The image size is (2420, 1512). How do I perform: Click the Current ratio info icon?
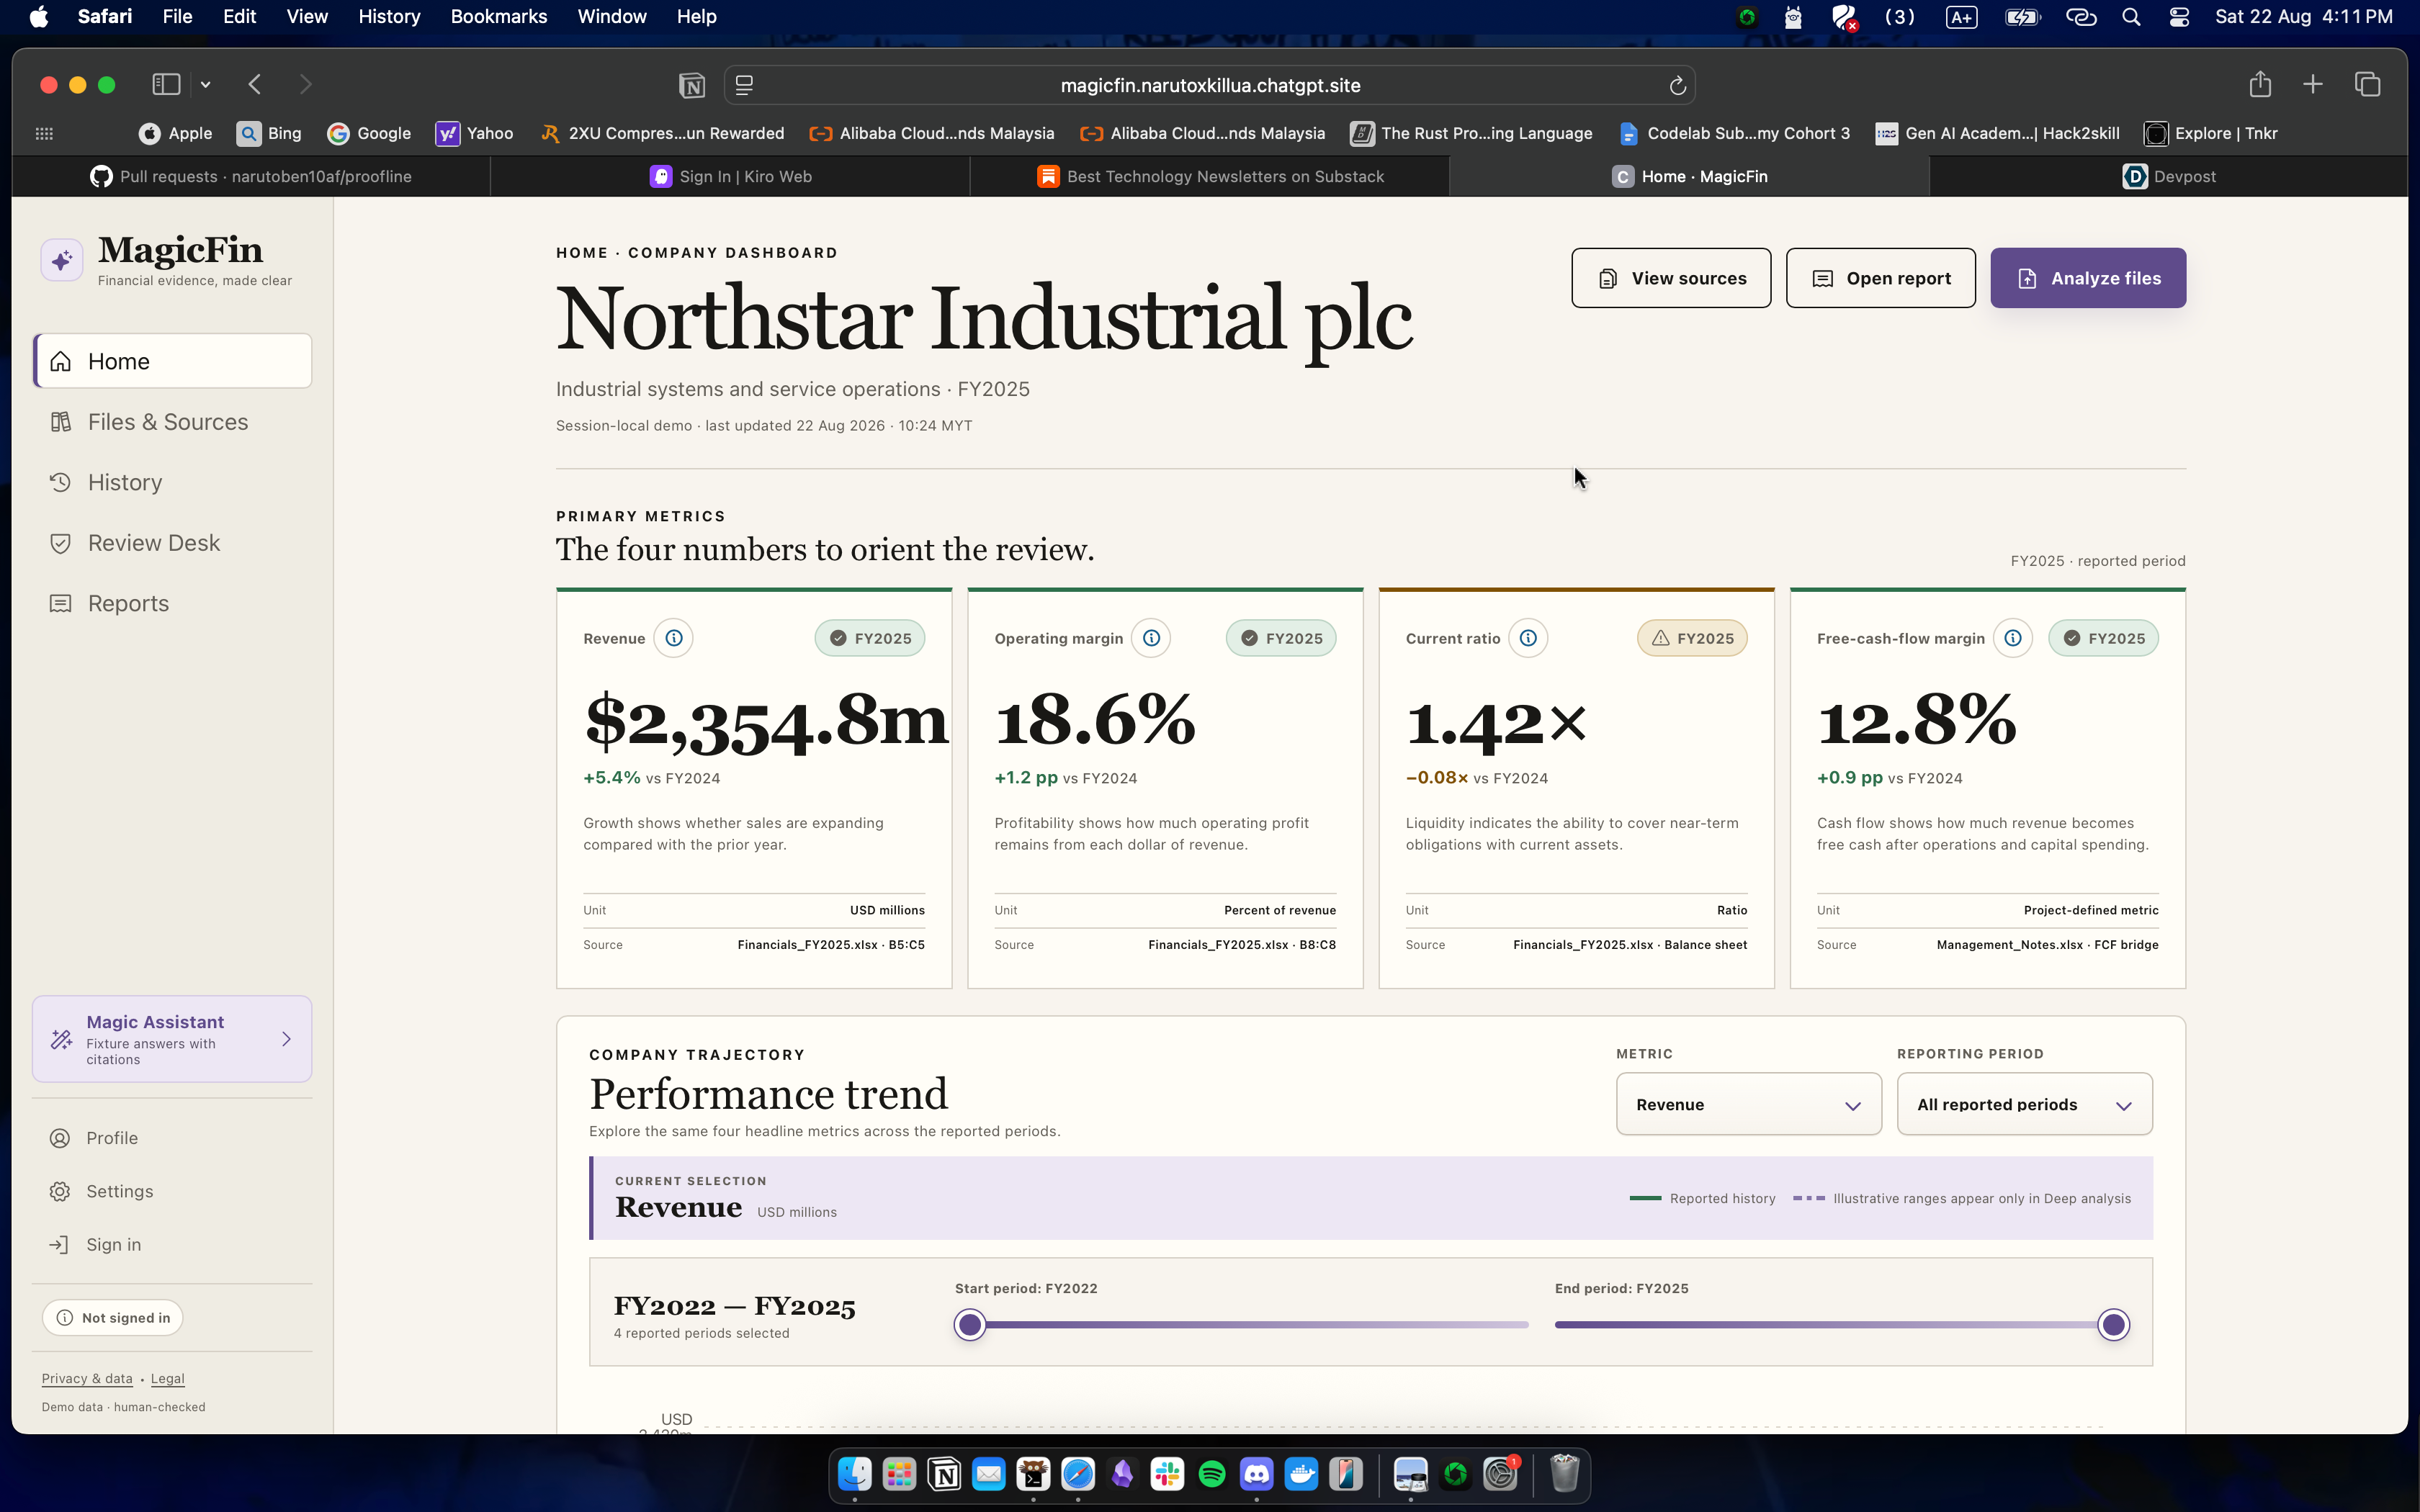(x=1528, y=638)
